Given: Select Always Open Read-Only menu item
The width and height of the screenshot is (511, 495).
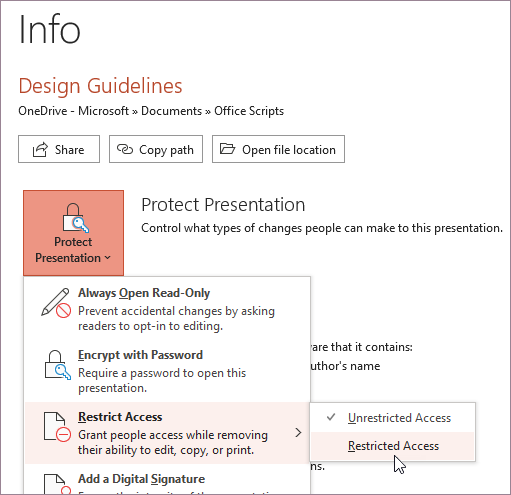Looking at the screenshot, I should (168, 309).
